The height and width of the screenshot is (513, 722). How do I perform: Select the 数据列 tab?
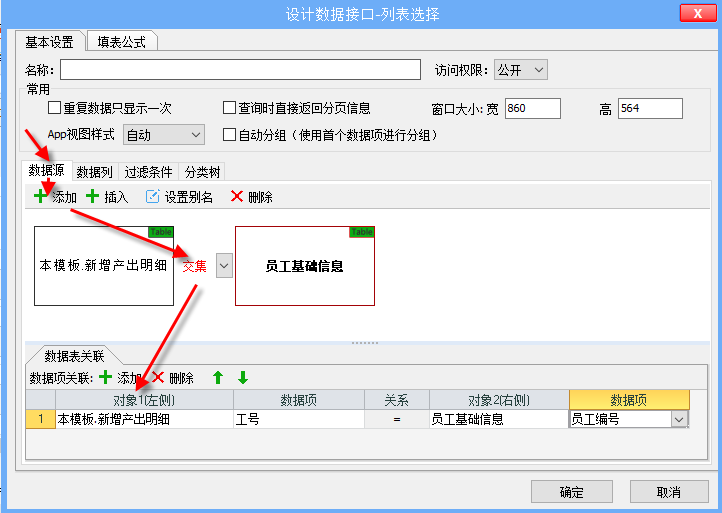pyautogui.click(x=94, y=172)
